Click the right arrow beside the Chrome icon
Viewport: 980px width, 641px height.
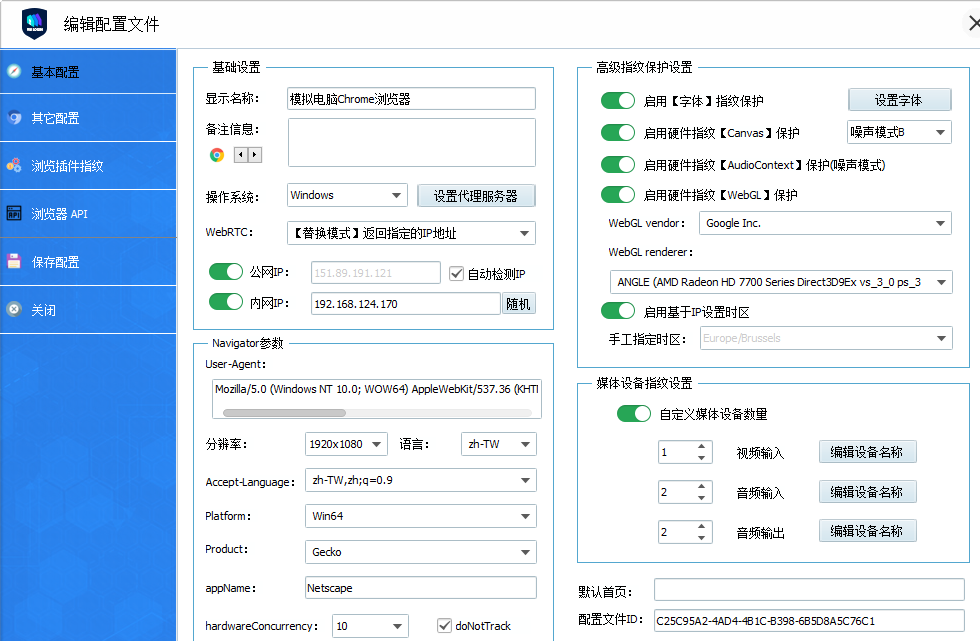pos(253,154)
